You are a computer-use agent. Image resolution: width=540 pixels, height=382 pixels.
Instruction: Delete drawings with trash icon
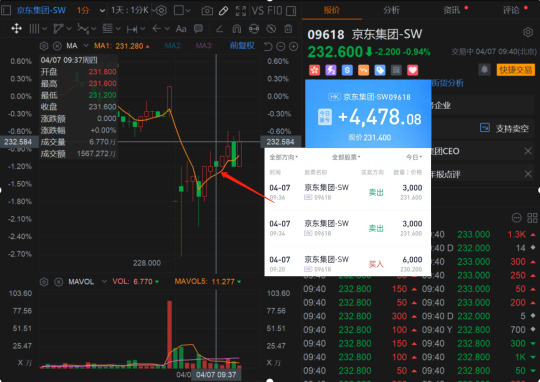pos(288,29)
